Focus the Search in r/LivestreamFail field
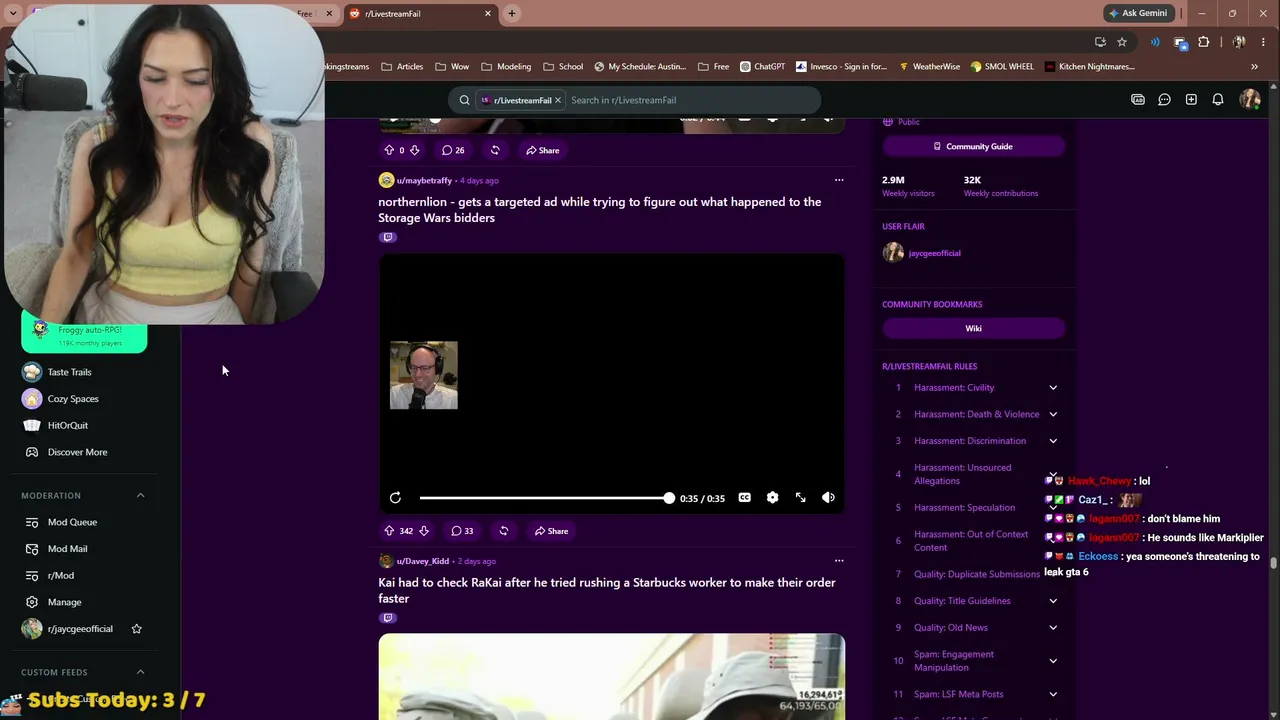This screenshot has width=1280, height=720. click(690, 100)
